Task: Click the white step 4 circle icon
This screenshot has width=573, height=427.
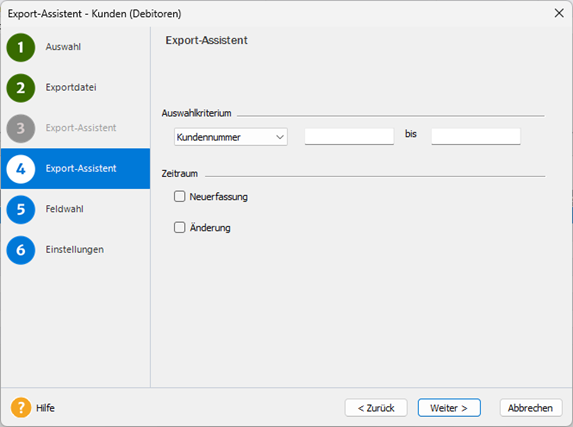Action: click(x=21, y=169)
